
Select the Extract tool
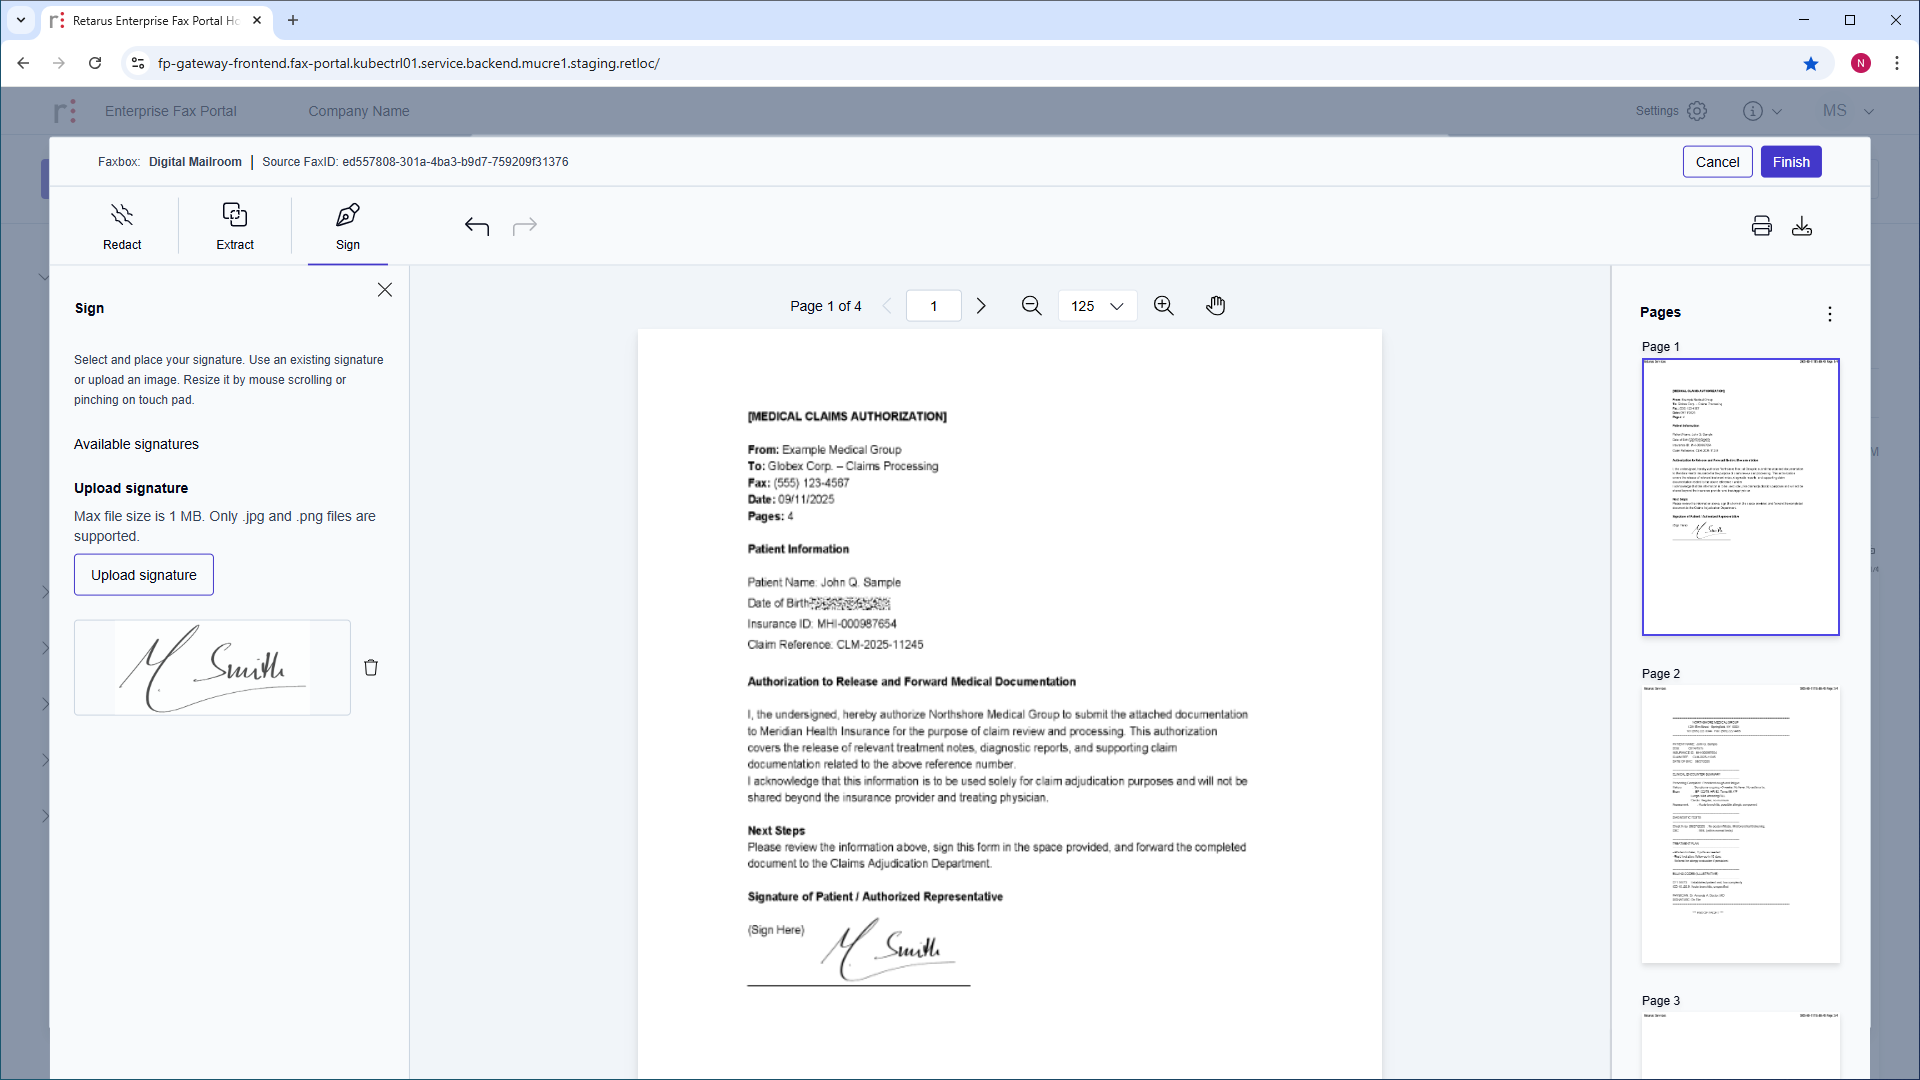tap(235, 227)
